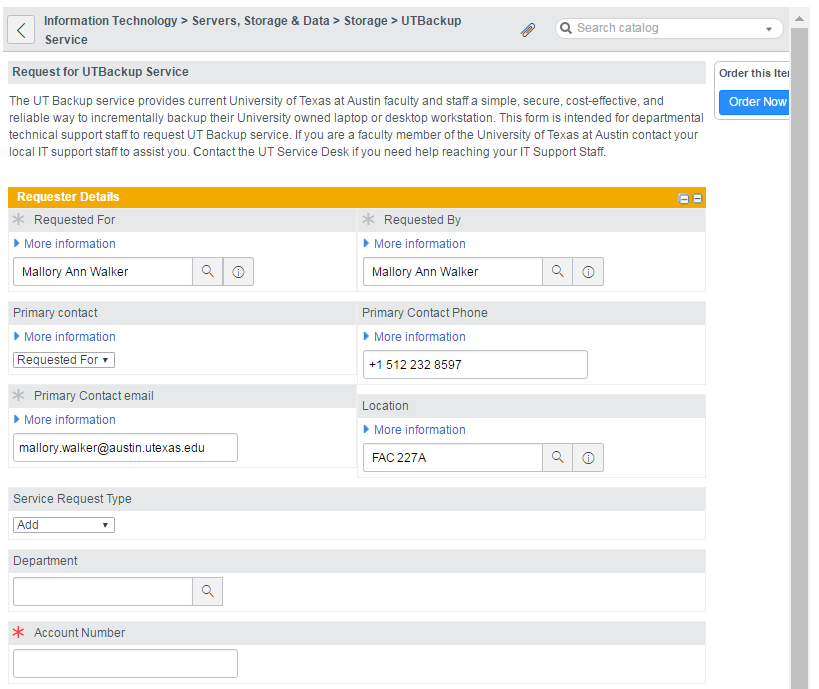Expand More information under Primary contact
Viewport: 819px width, 689px height.
(x=65, y=337)
